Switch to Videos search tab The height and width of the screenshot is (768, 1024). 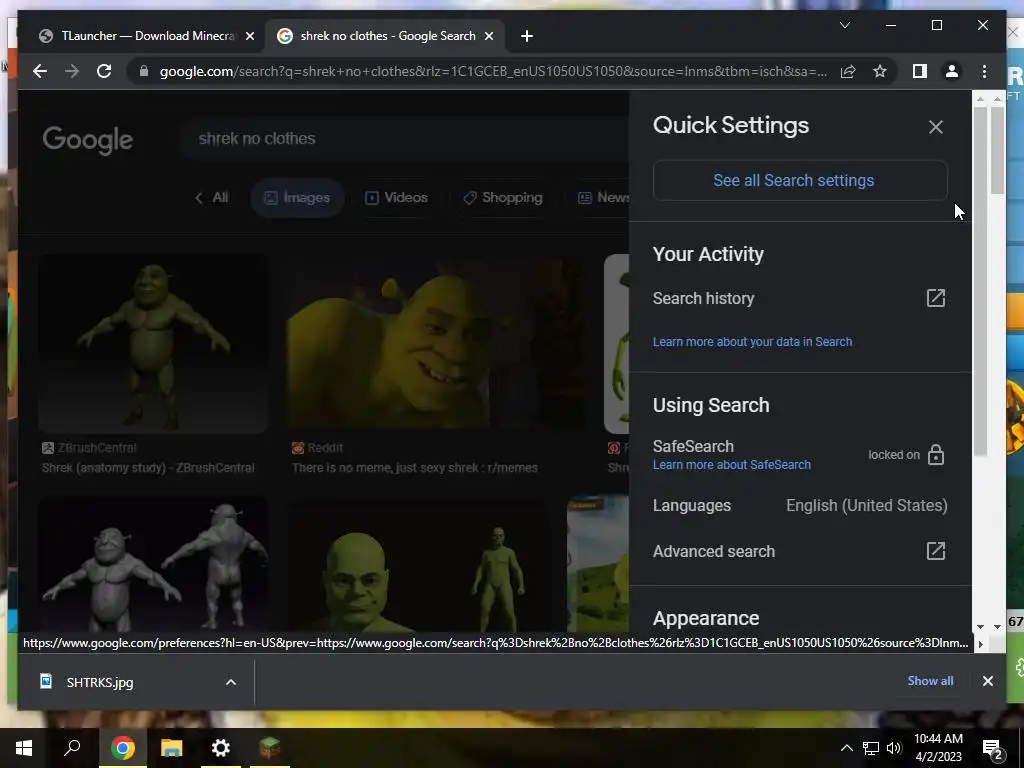[396, 197]
